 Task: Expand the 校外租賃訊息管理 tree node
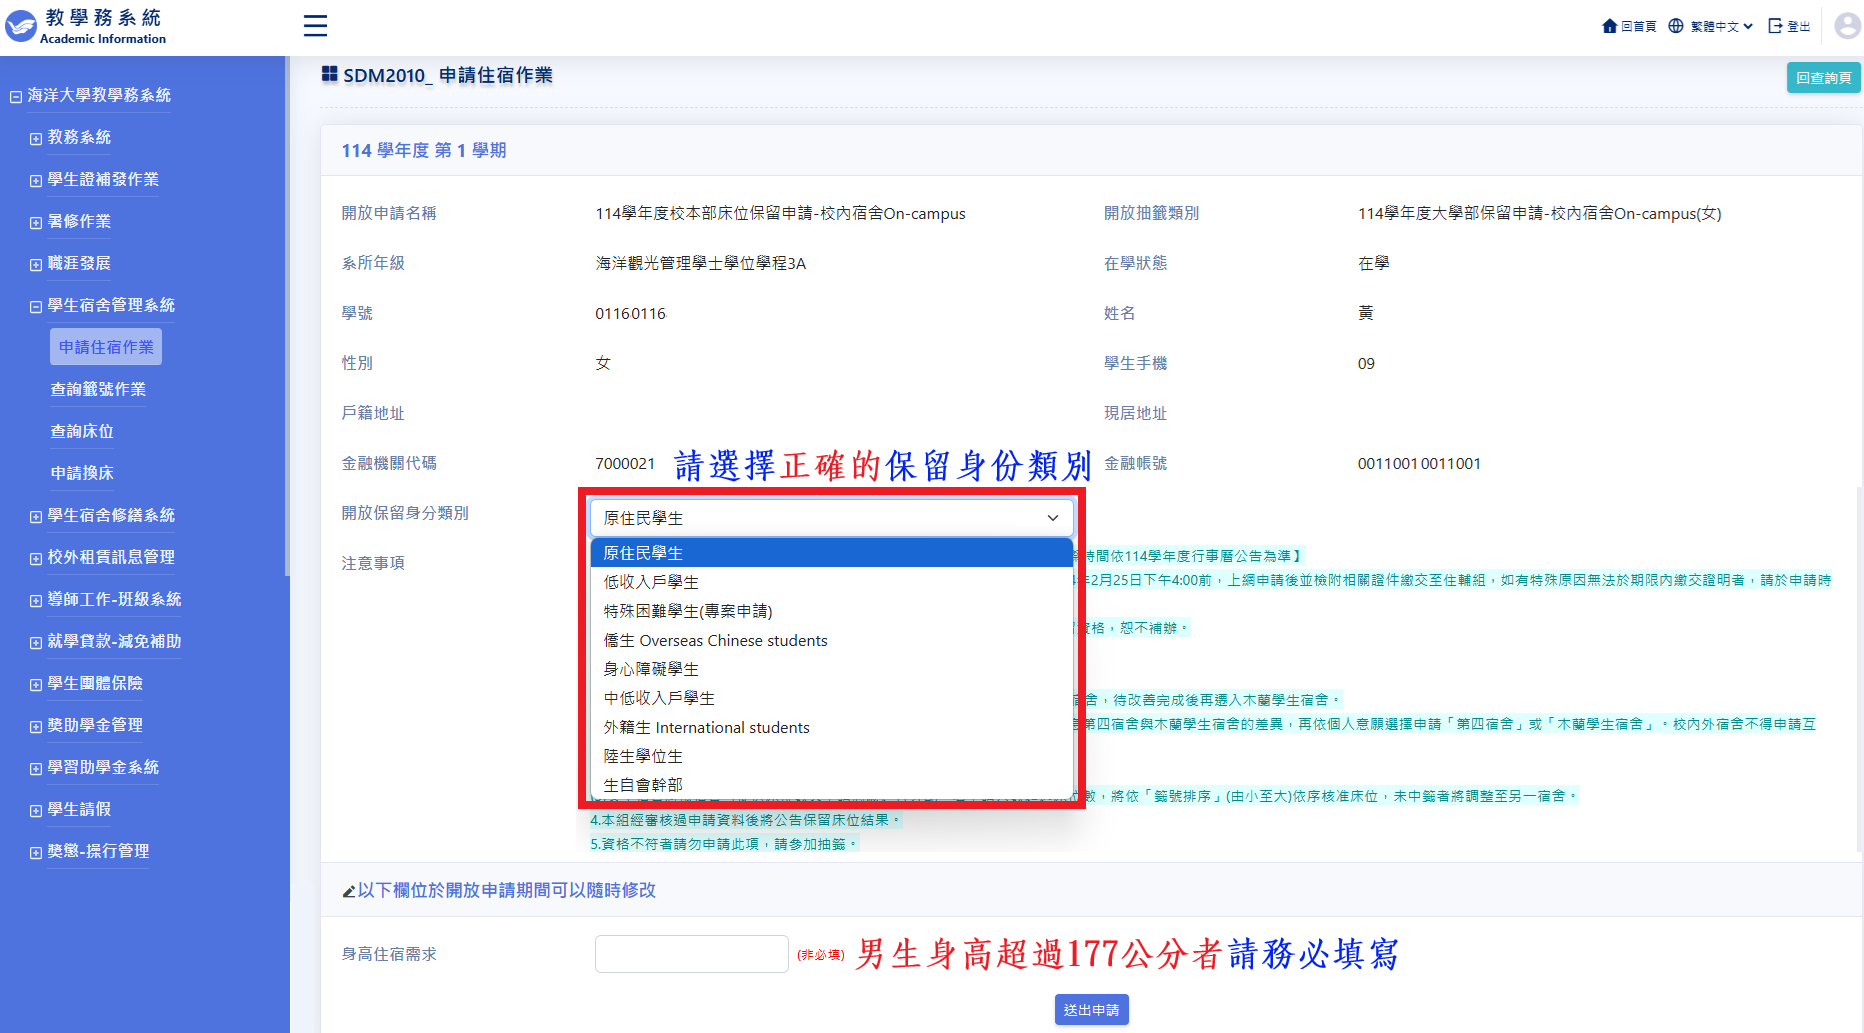[x=36, y=559]
